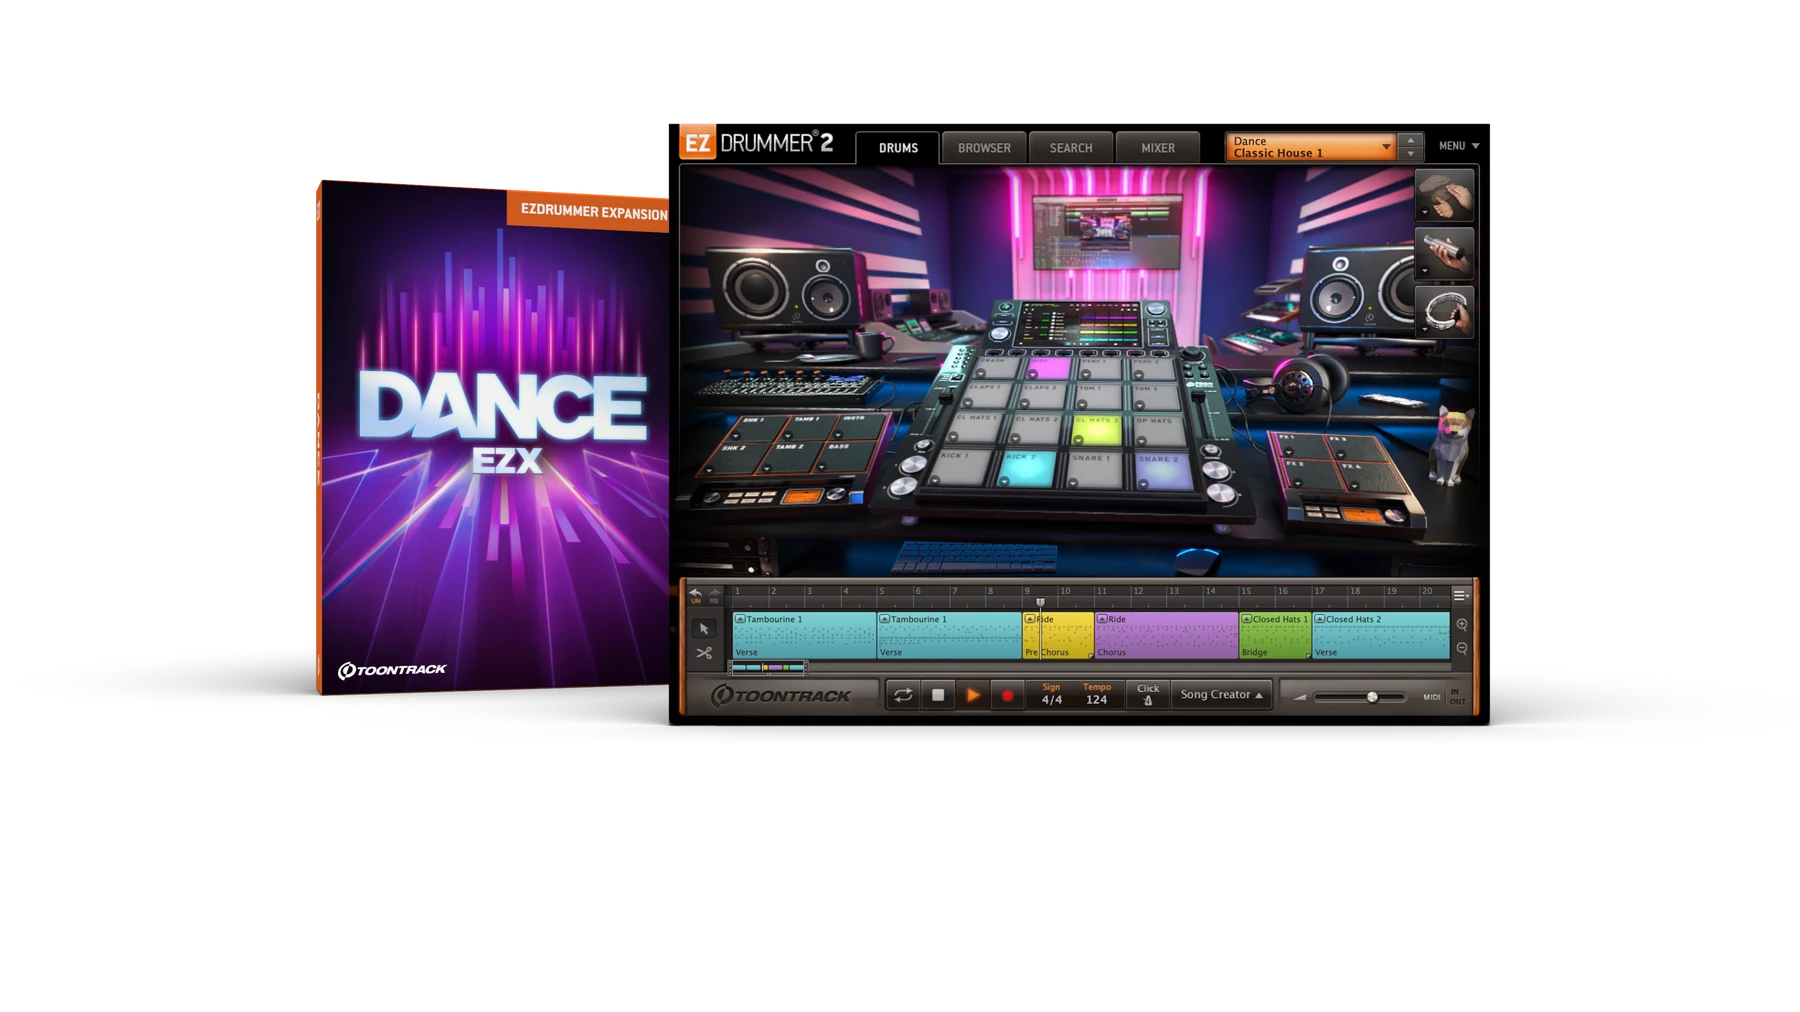Click the shaker percussion thumbnail

coord(1444,253)
